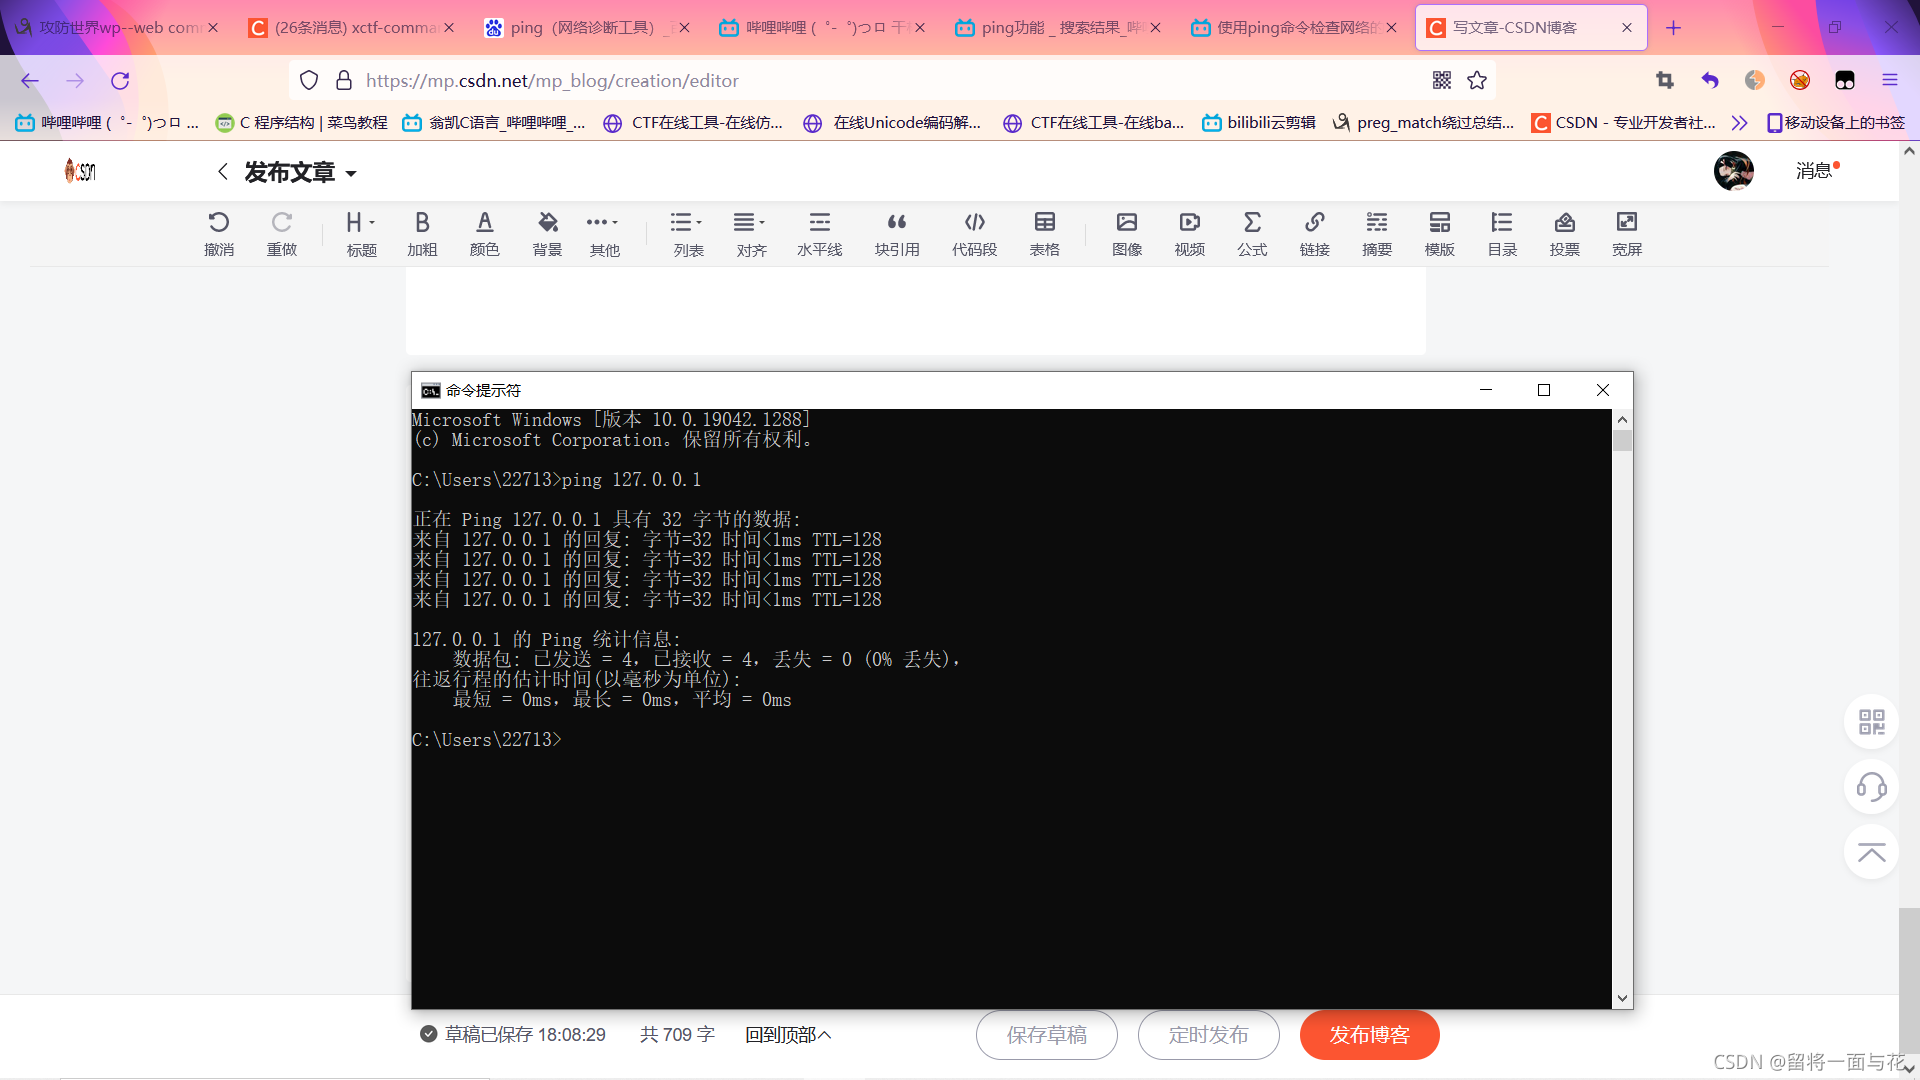Save draft with 保存草稿 button
1920x1080 pixels.
tap(1046, 1034)
